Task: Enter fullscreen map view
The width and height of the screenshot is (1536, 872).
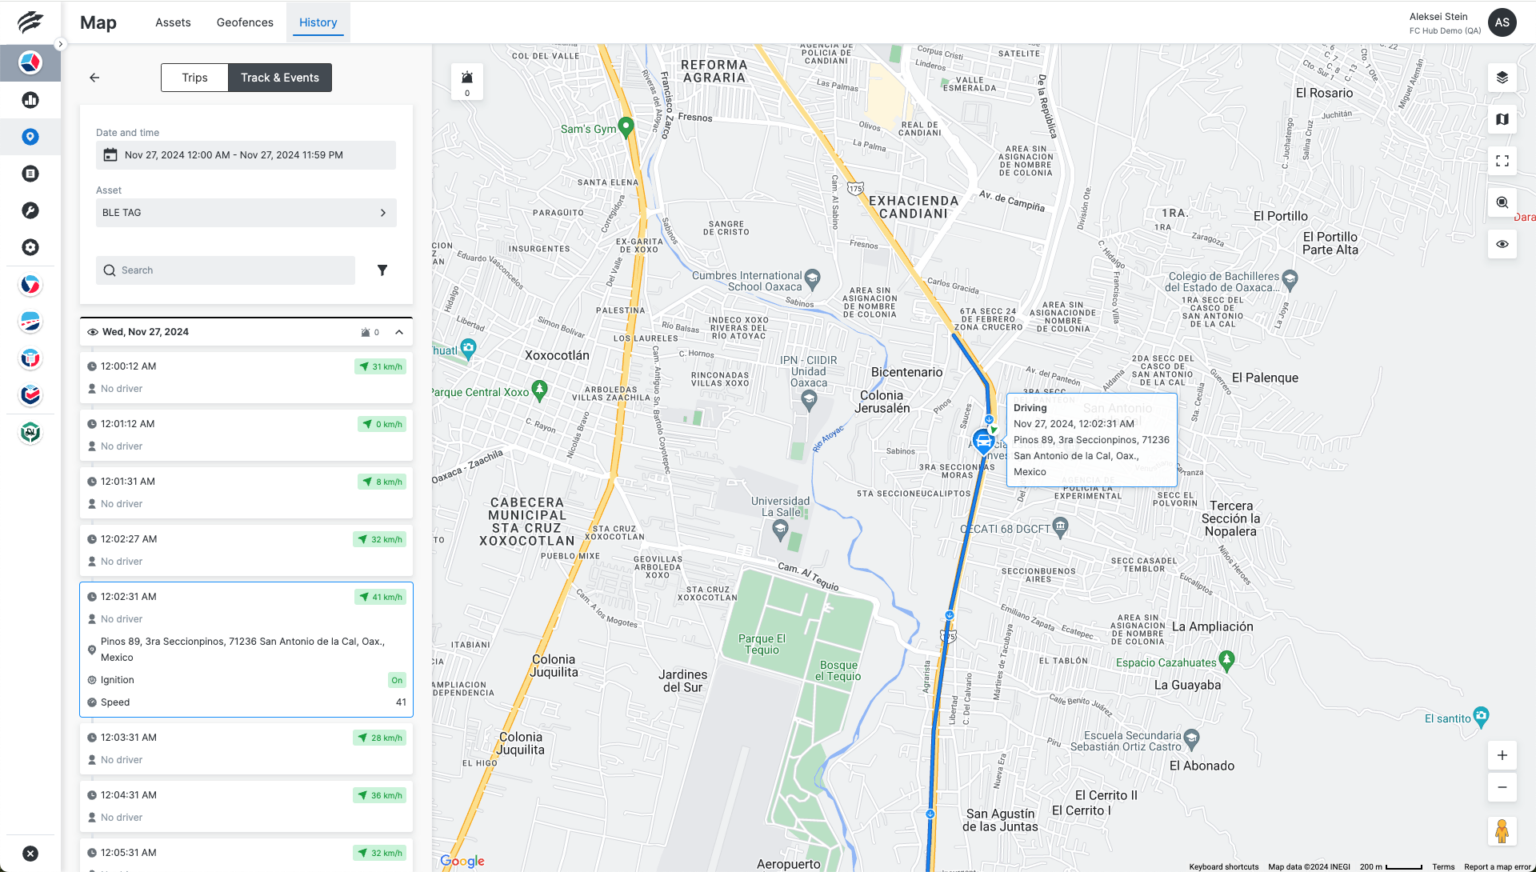Action: click(1501, 160)
